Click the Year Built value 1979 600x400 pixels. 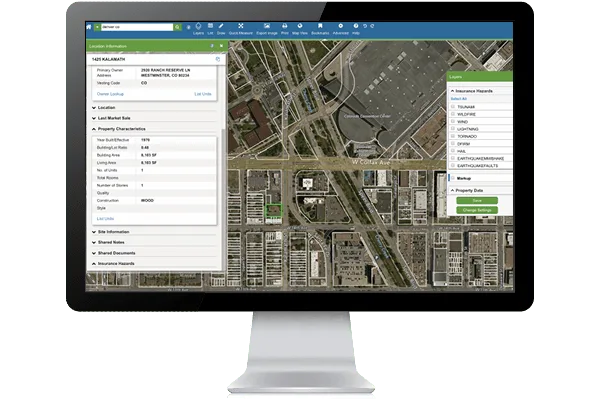(145, 140)
